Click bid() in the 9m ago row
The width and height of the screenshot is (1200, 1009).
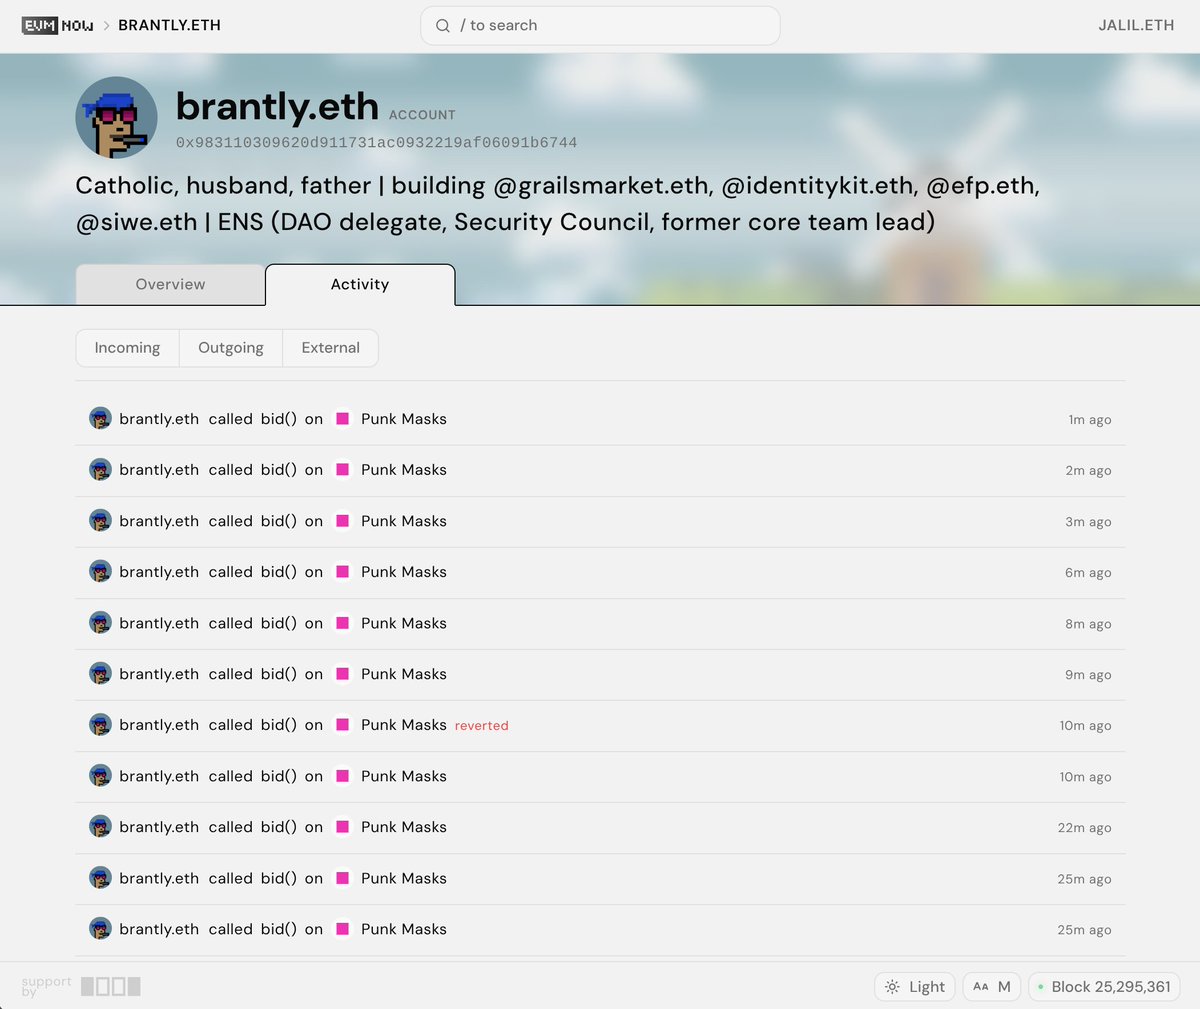pyautogui.click(x=279, y=674)
